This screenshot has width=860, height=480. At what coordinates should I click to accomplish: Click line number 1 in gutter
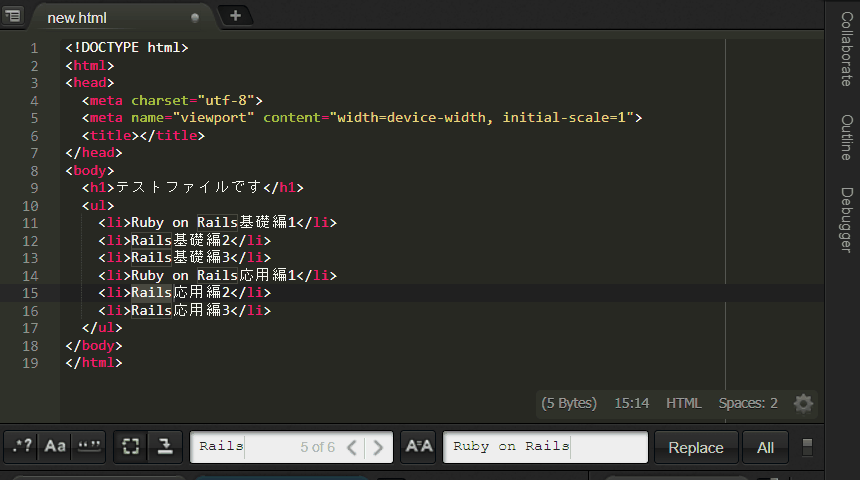[34, 48]
